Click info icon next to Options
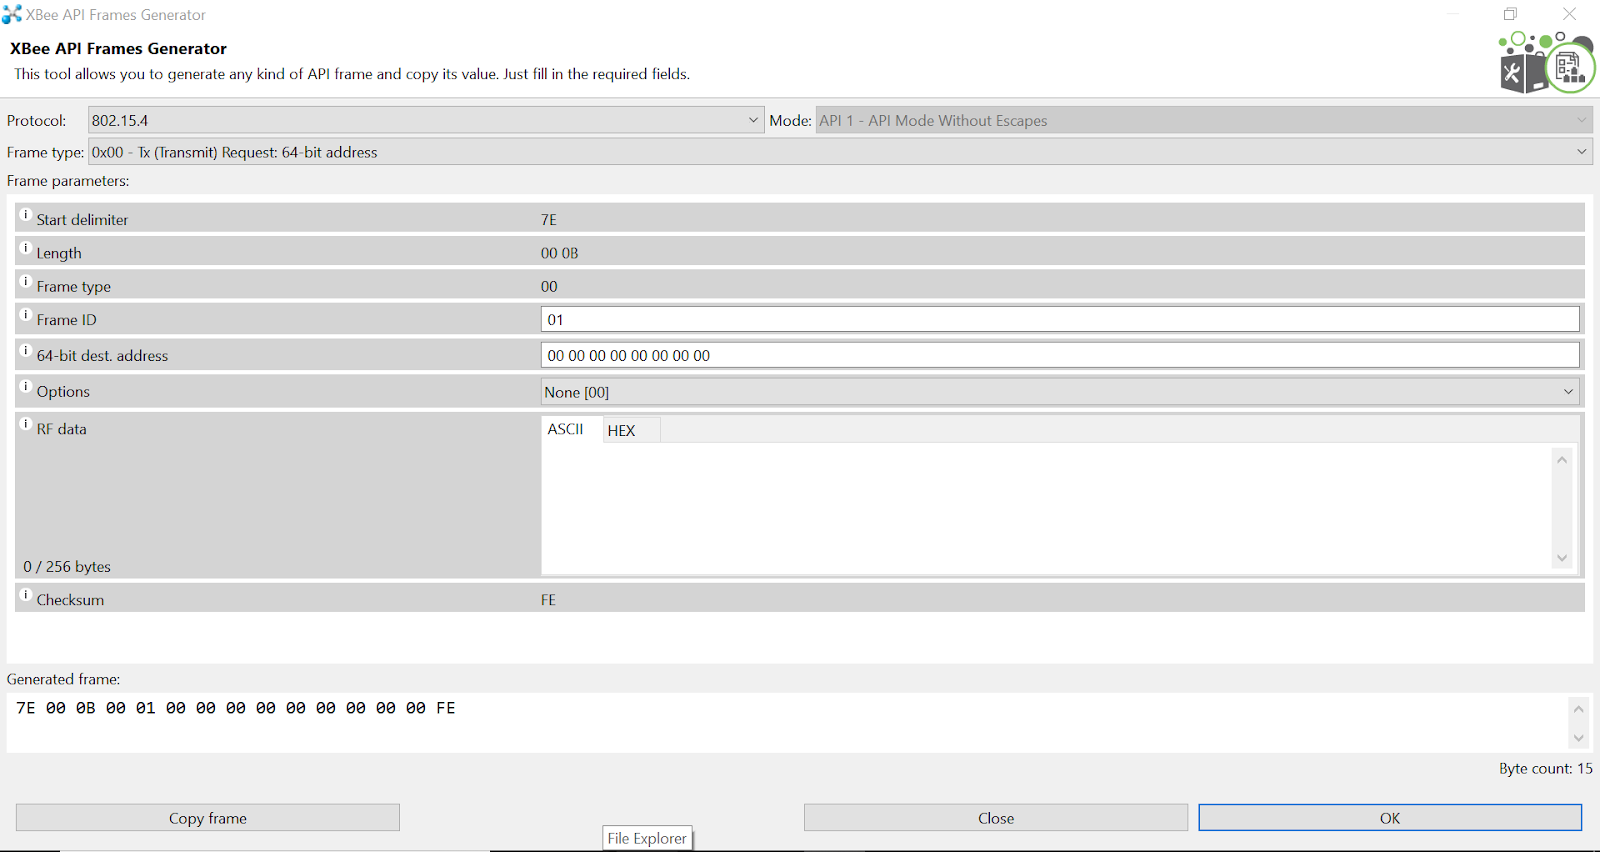The width and height of the screenshot is (1600, 852). [26, 387]
